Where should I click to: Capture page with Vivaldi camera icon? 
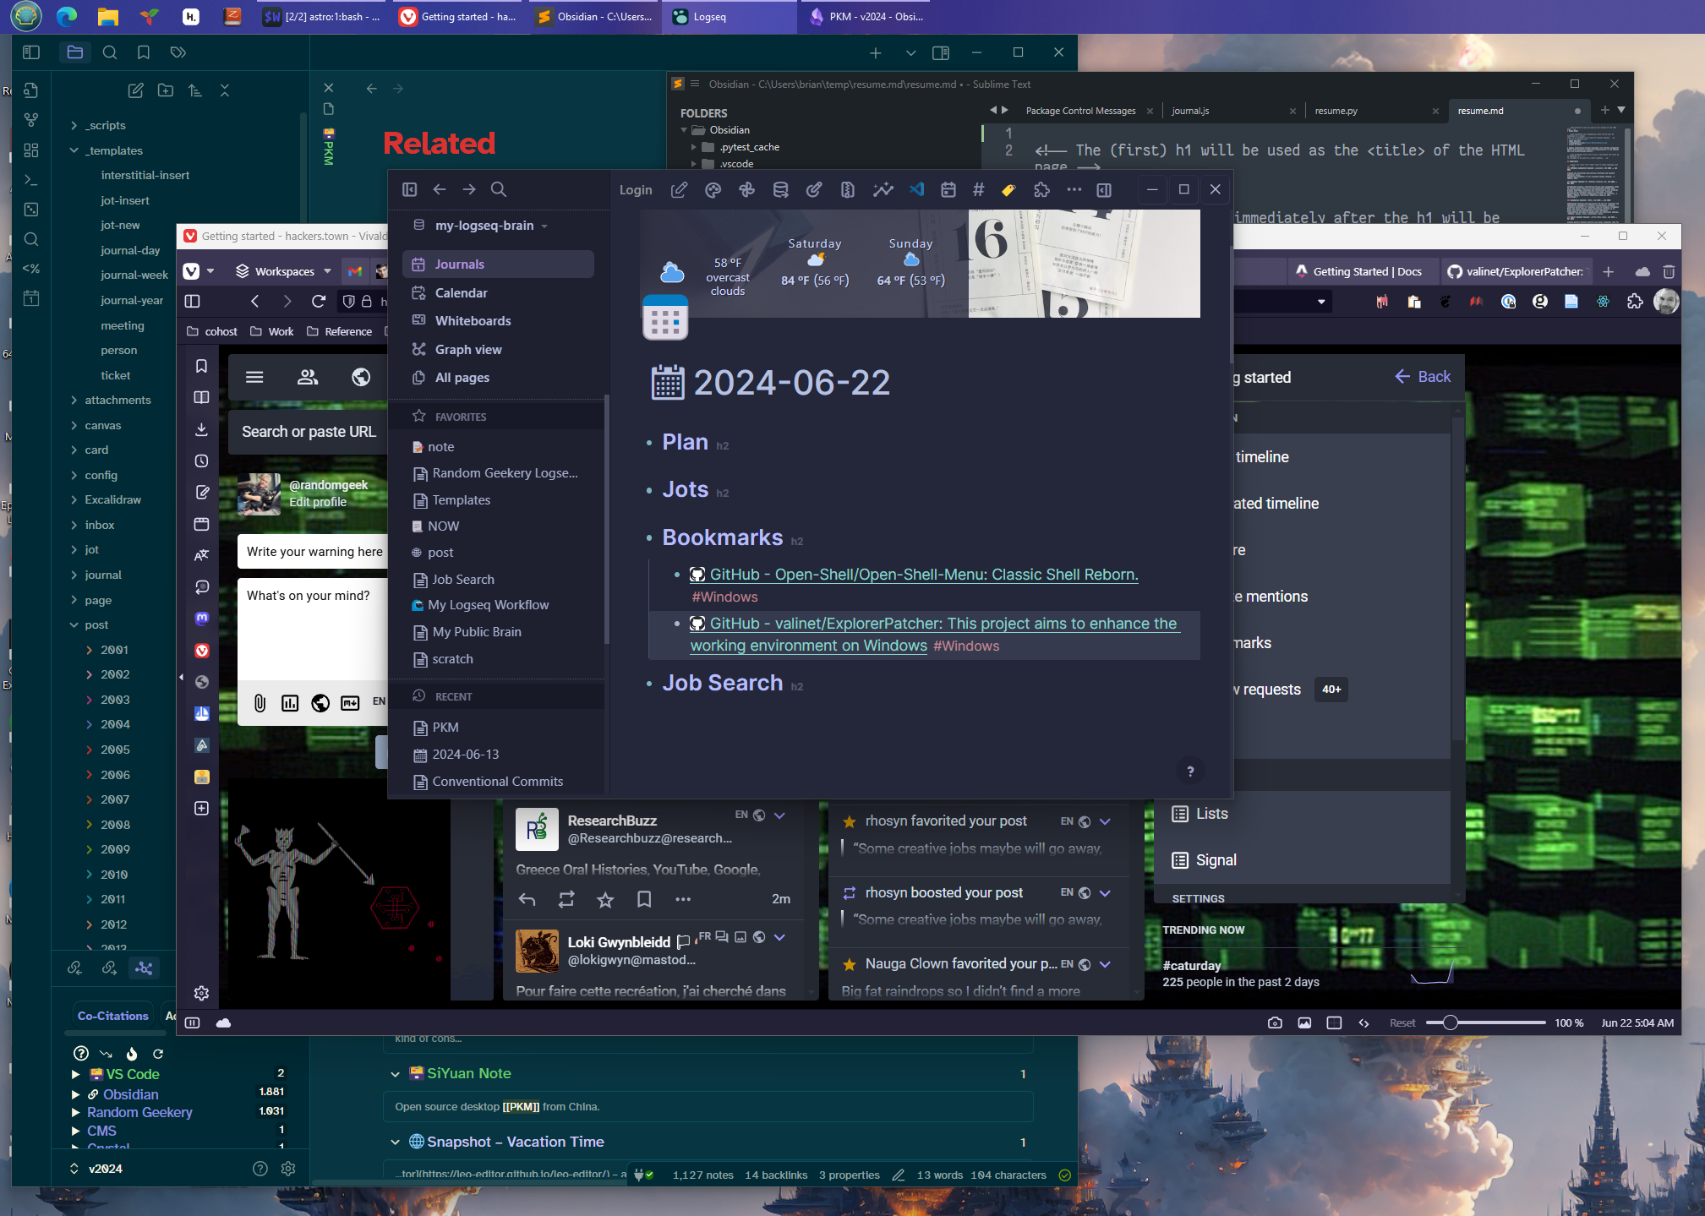(x=1274, y=1023)
